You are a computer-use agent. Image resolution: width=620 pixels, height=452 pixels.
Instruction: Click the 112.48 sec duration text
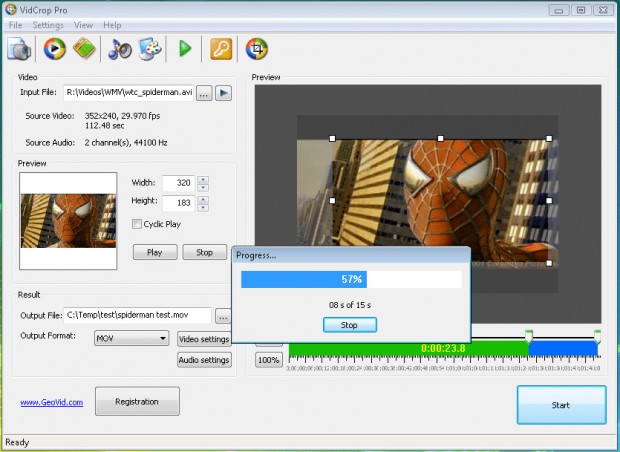[x=104, y=126]
